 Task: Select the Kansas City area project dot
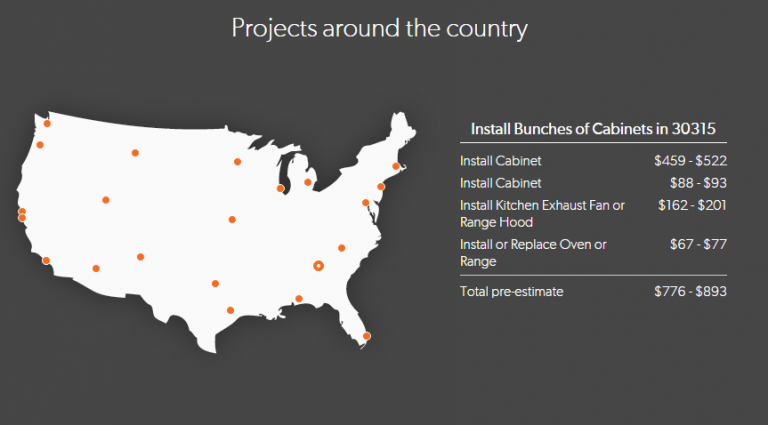(x=232, y=219)
